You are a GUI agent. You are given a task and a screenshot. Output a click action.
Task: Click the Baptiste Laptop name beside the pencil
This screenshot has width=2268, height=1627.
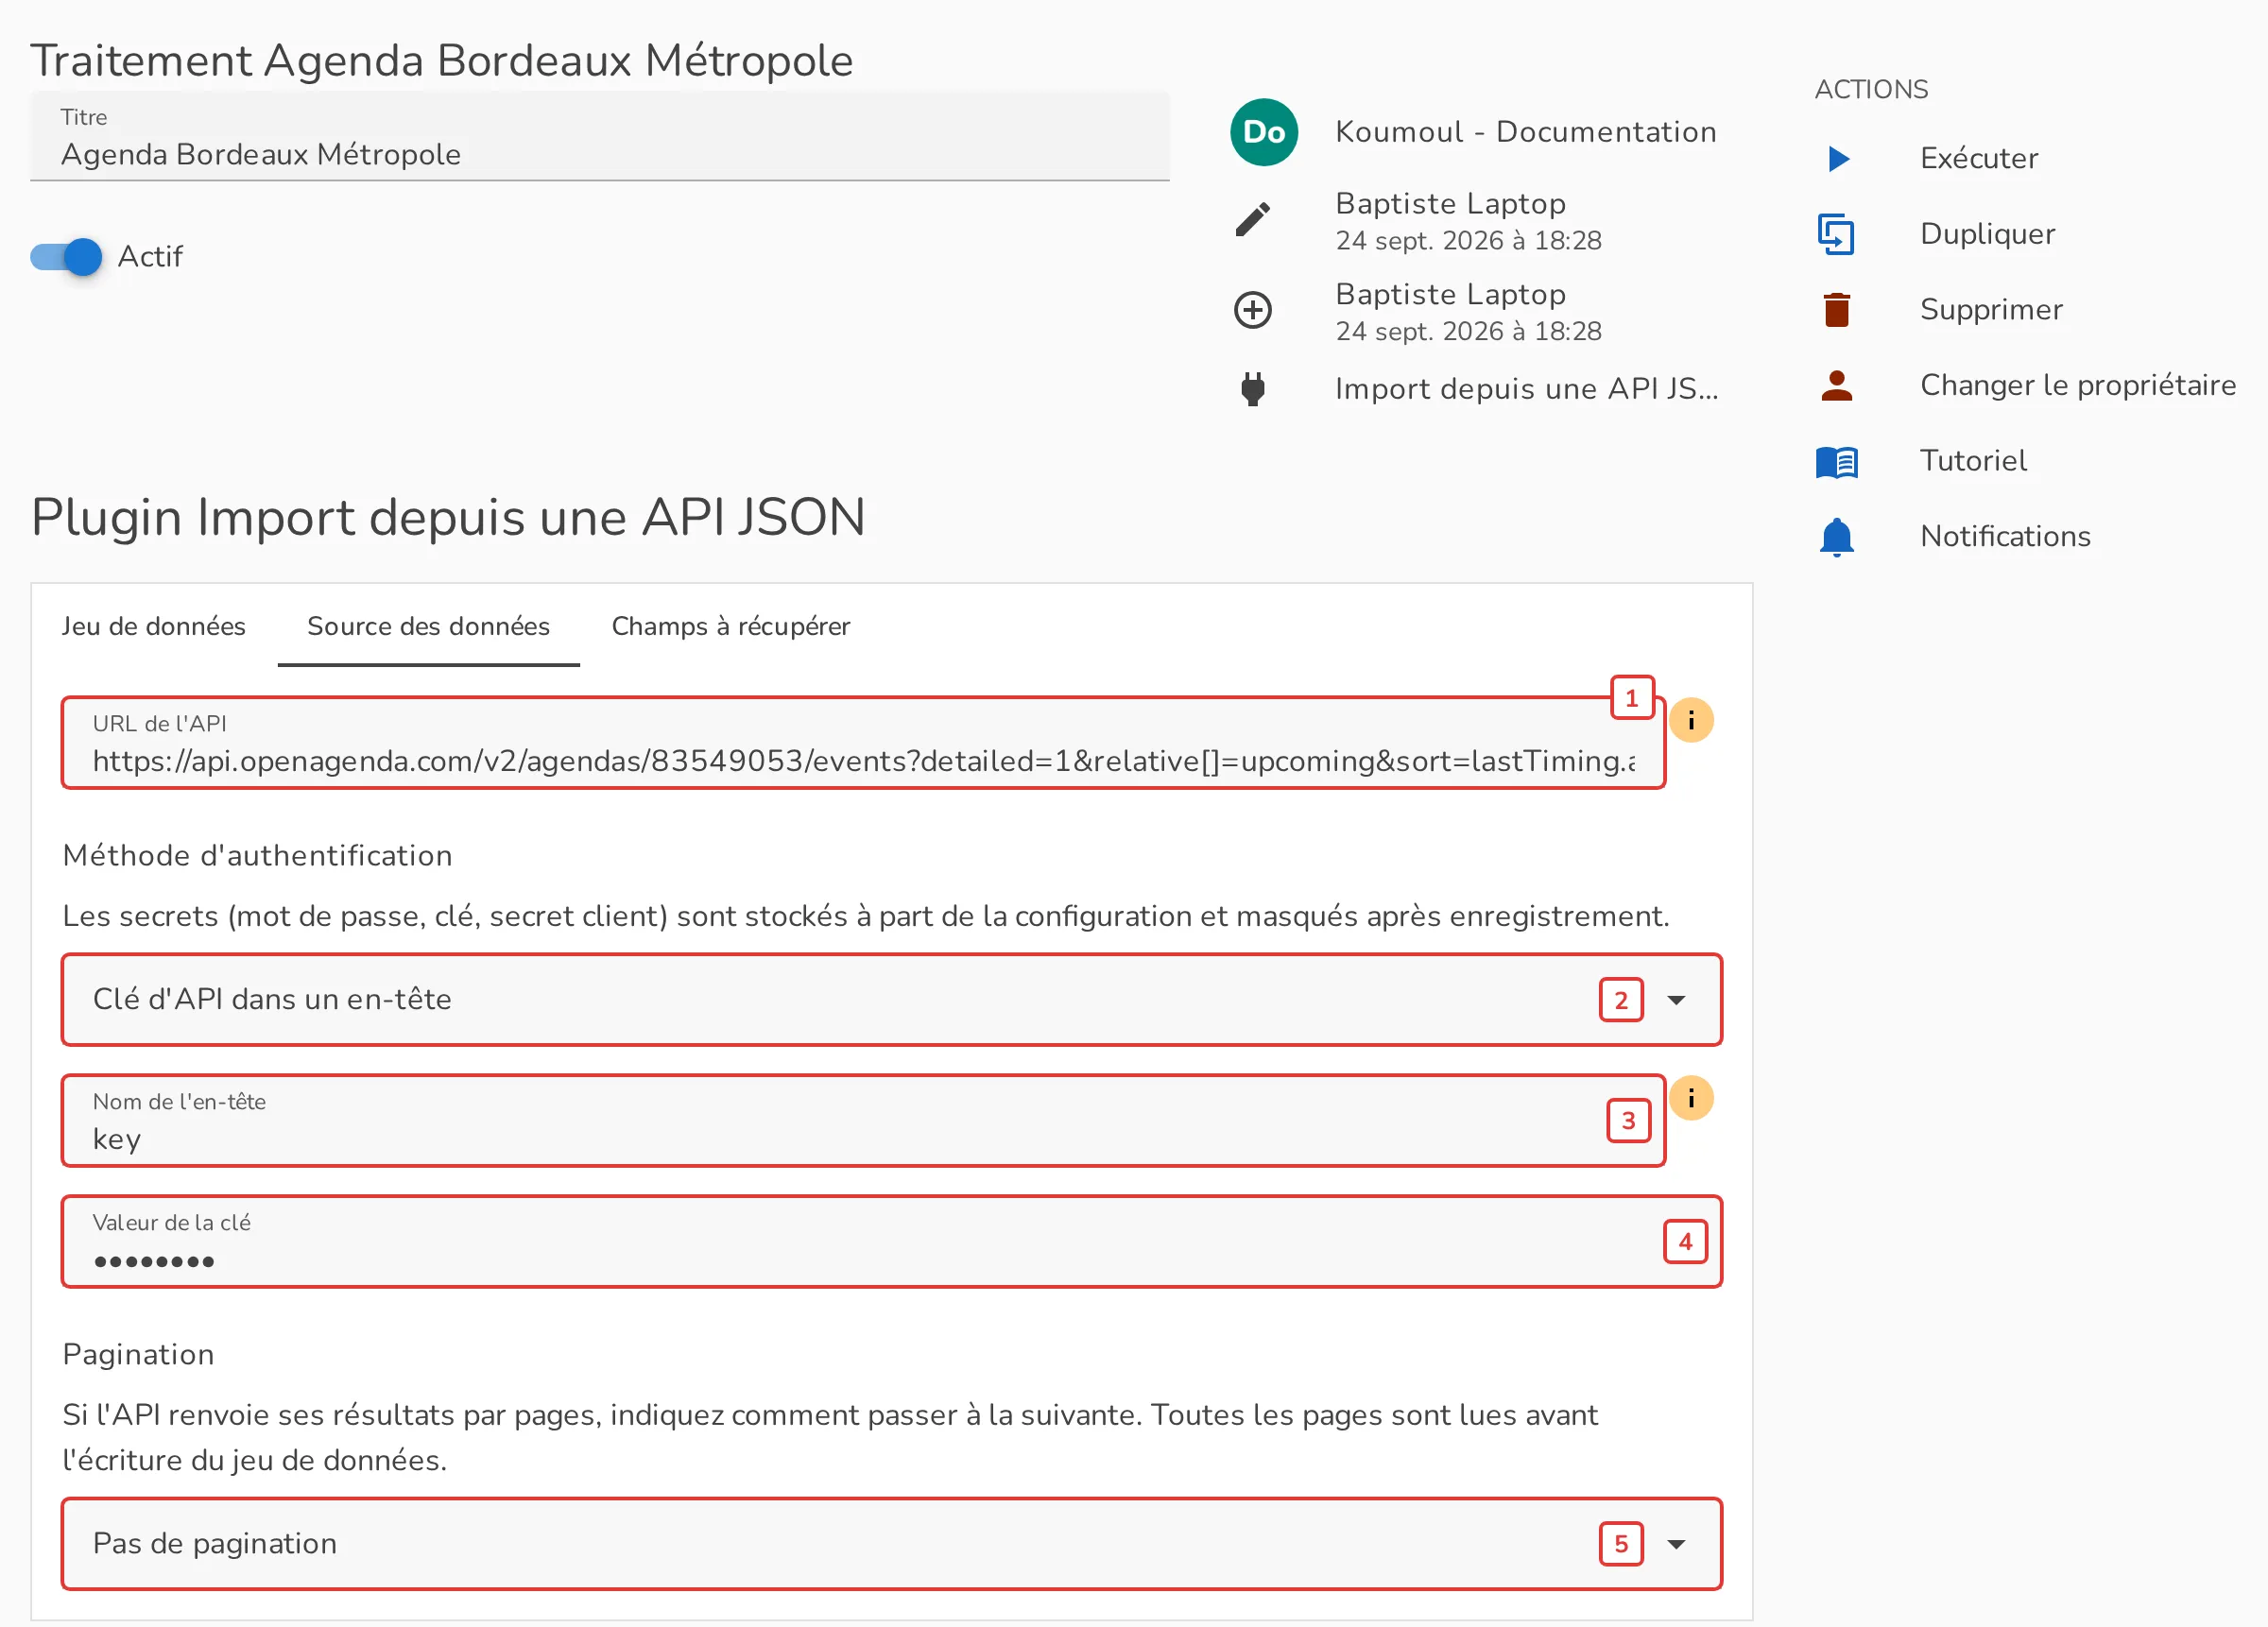[1450, 204]
